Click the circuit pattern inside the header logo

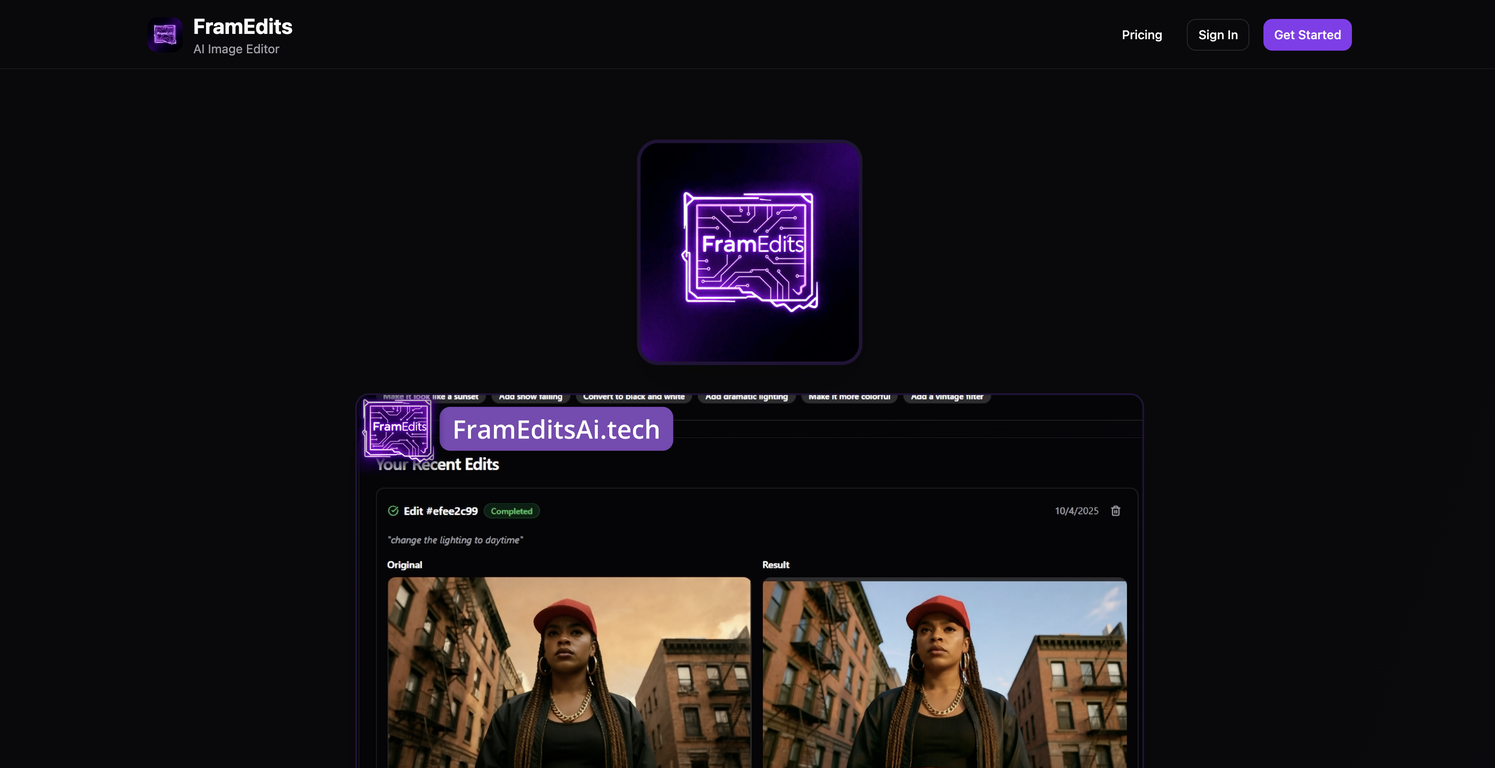(163, 33)
